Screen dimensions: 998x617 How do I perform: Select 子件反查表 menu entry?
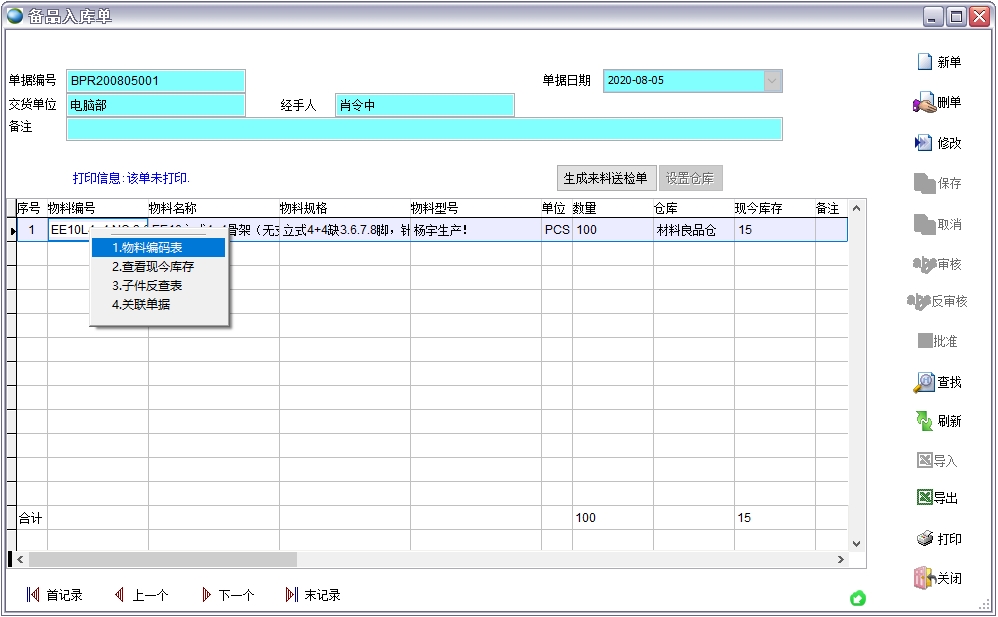pyautogui.click(x=147, y=286)
